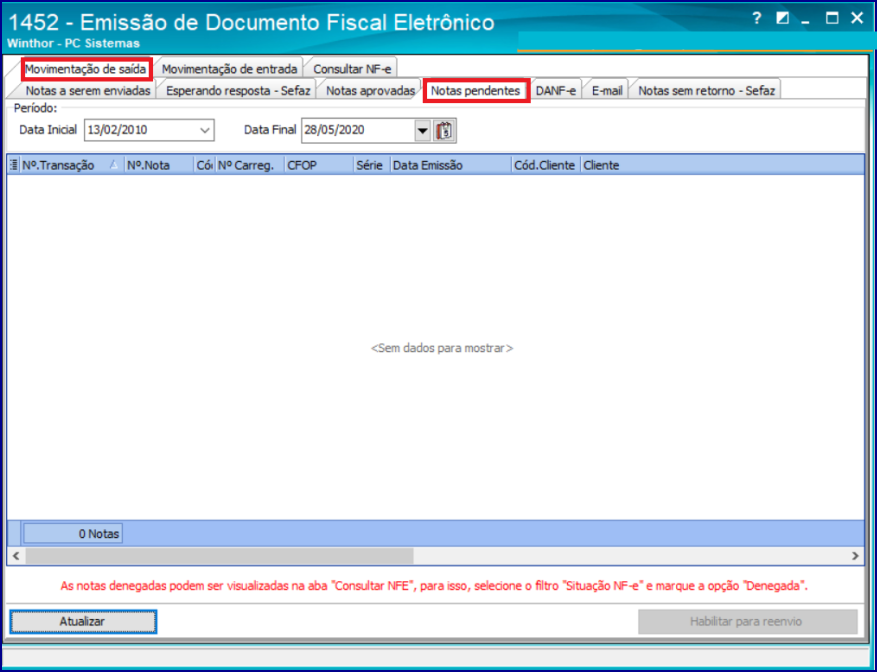Switch to Movimentação de entrada tab
Viewport: 877px width, 672px height.
[229, 69]
